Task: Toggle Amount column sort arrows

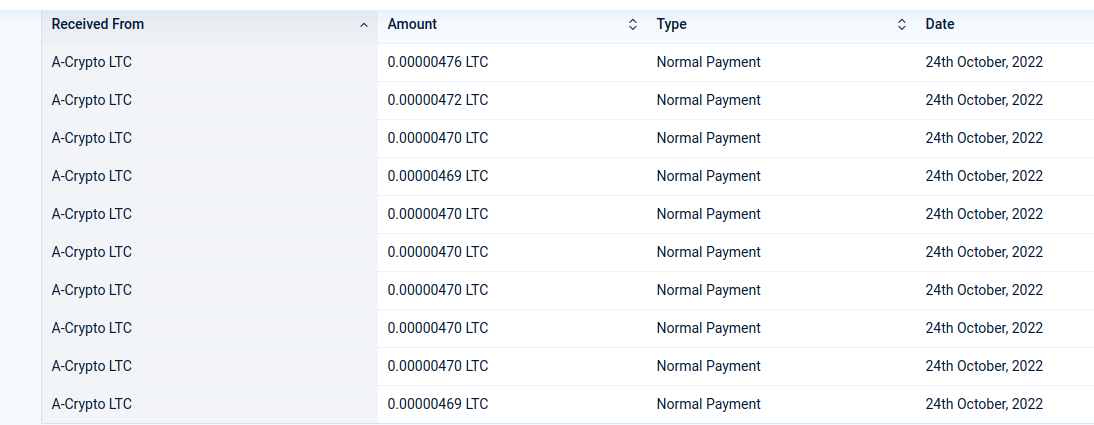Action: pyautogui.click(x=632, y=24)
